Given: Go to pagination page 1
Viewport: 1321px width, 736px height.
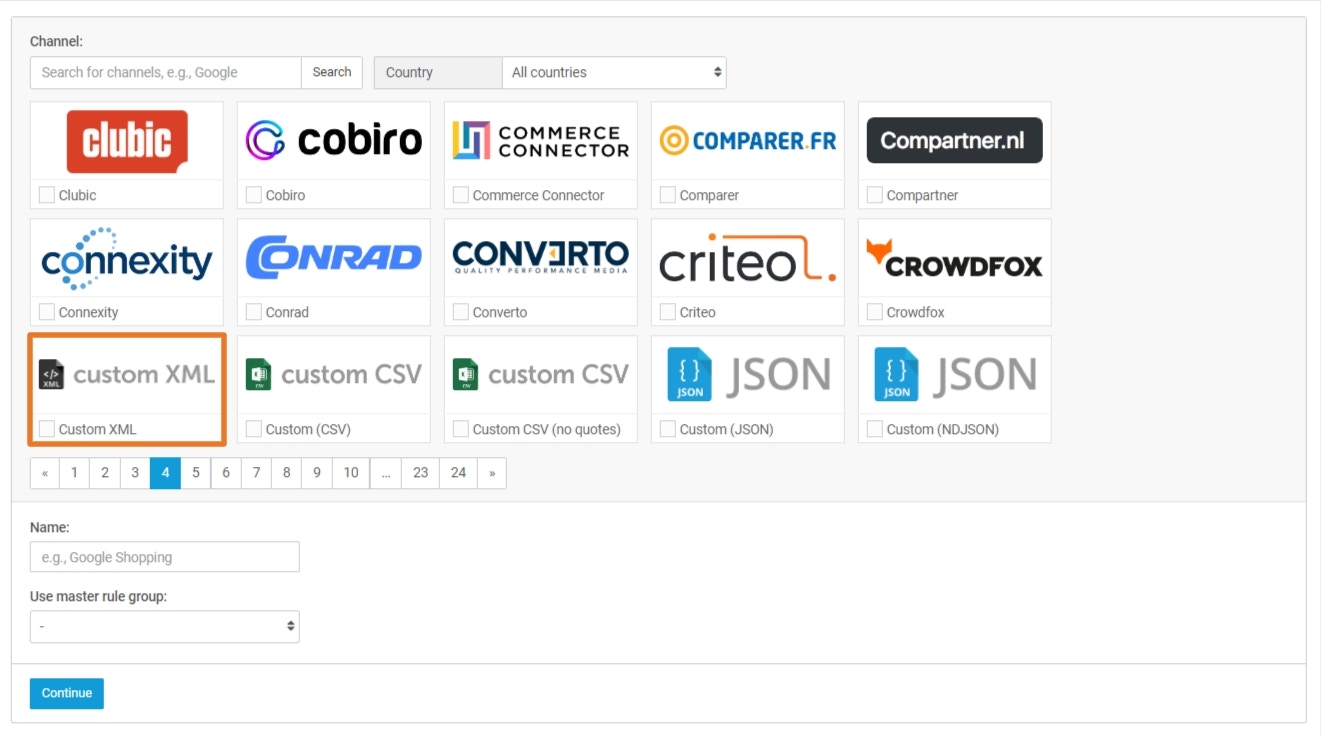Looking at the screenshot, I should [74, 473].
